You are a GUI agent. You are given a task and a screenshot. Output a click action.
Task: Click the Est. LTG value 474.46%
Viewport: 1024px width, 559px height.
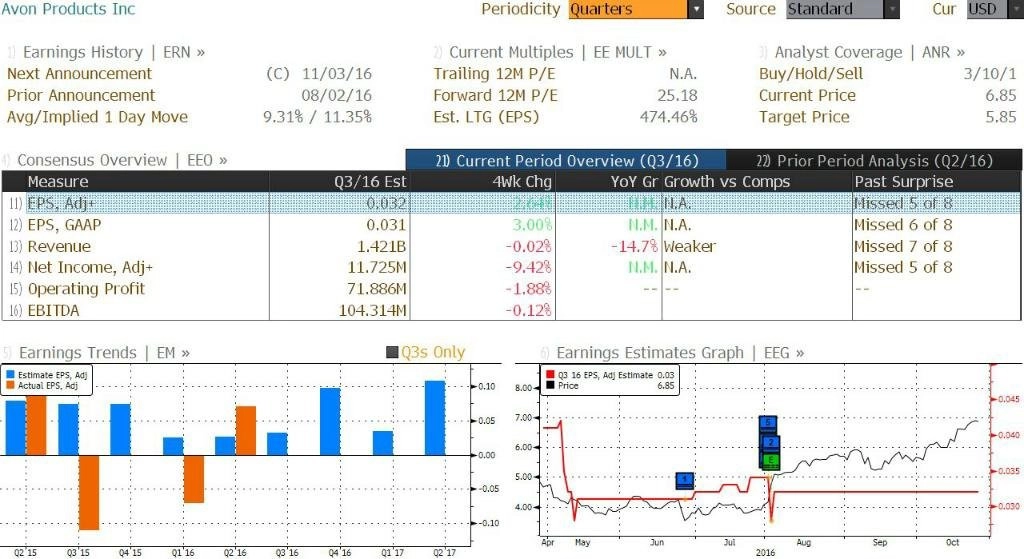click(x=669, y=117)
